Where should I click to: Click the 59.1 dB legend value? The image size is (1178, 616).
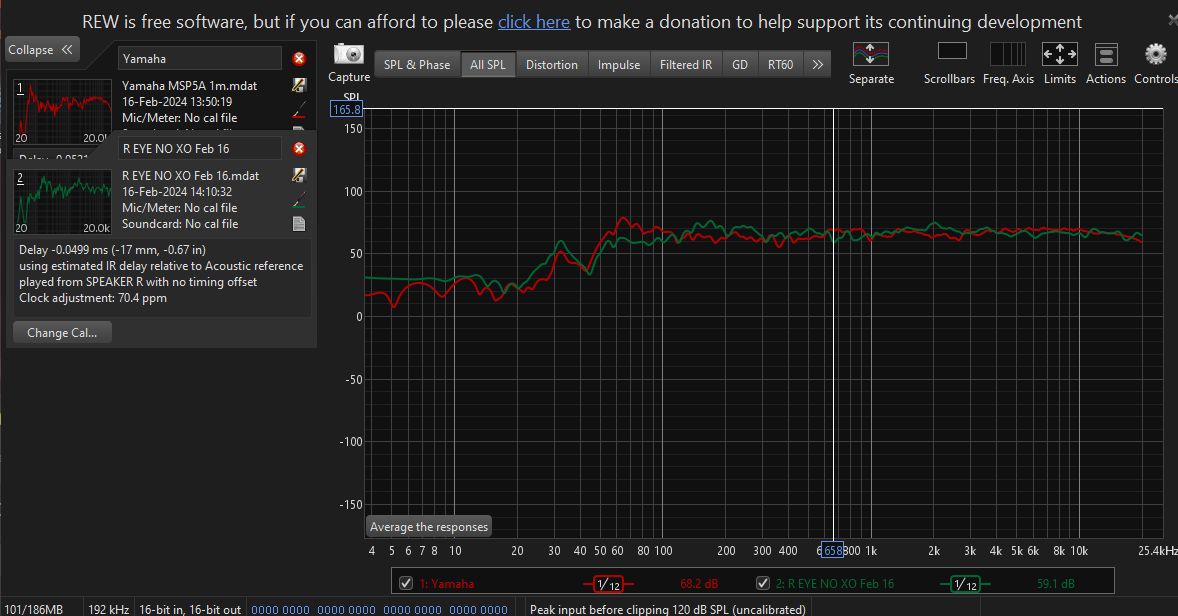1056,584
